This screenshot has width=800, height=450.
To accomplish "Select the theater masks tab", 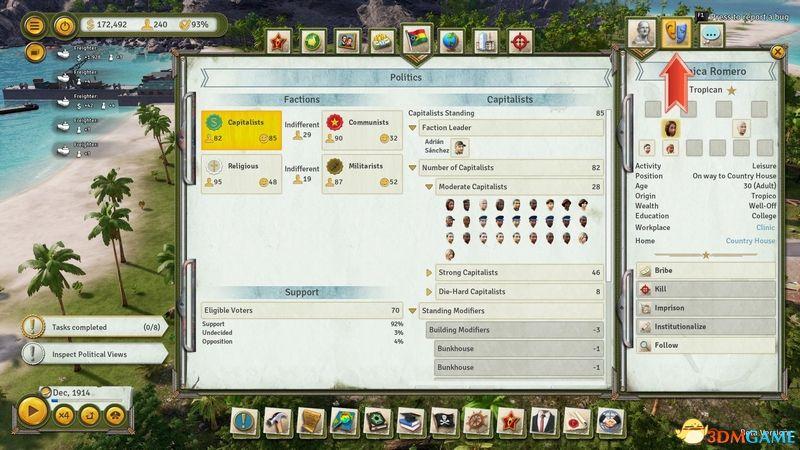I will pyautogui.click(x=676, y=33).
